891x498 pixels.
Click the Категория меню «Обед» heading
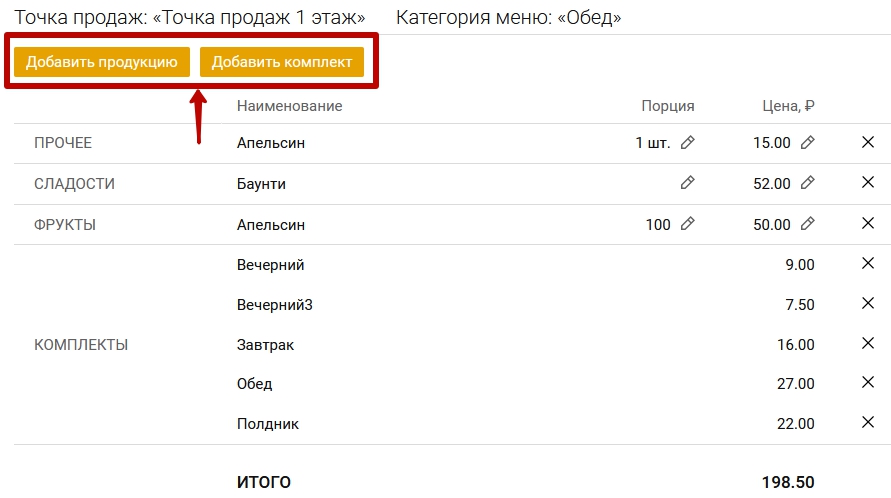coord(509,18)
